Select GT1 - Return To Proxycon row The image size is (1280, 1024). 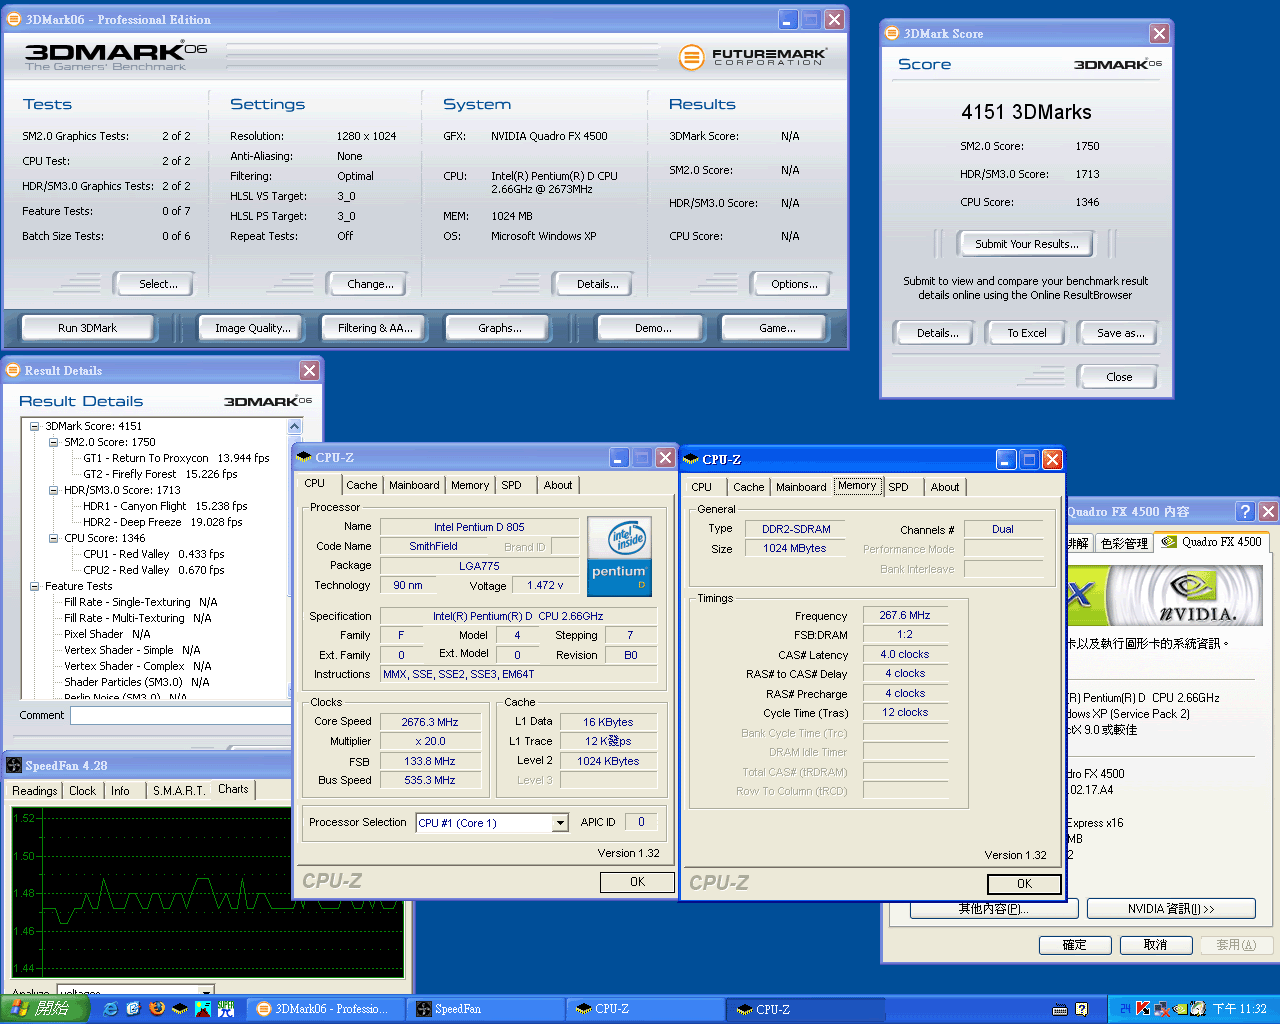(x=176, y=458)
